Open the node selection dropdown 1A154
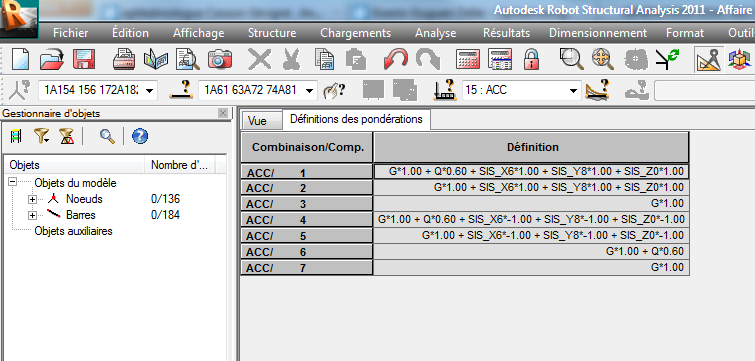Image resolution: width=755 pixels, height=361 pixels. click(x=150, y=90)
